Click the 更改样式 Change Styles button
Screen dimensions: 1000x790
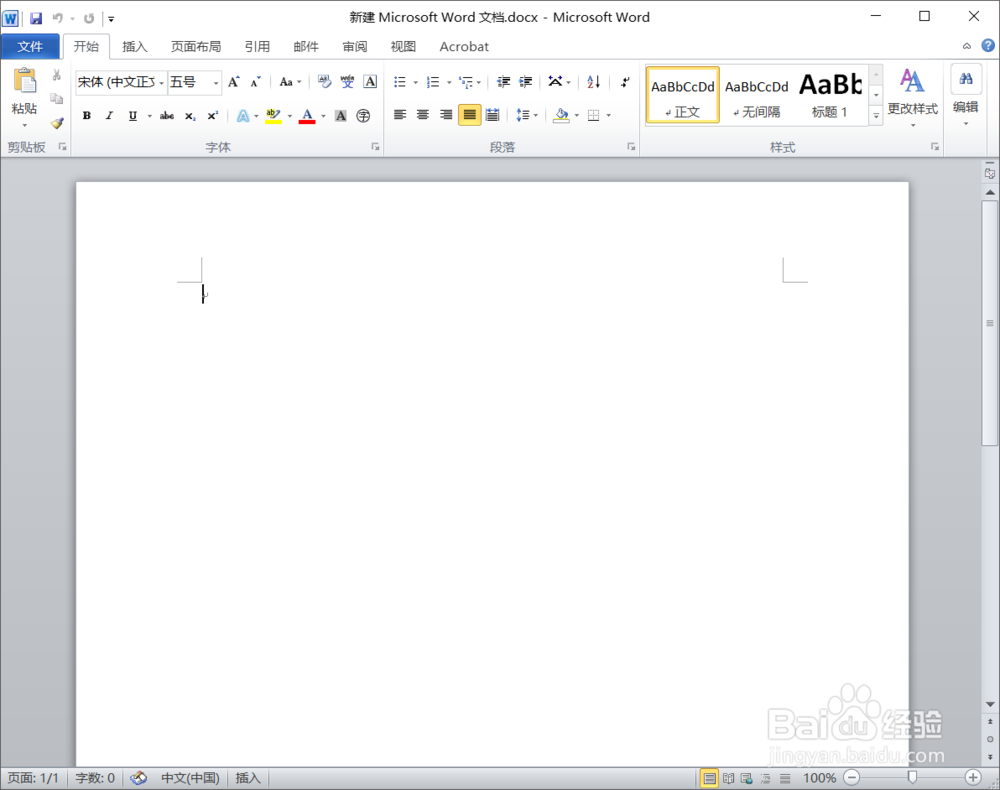tap(912, 98)
